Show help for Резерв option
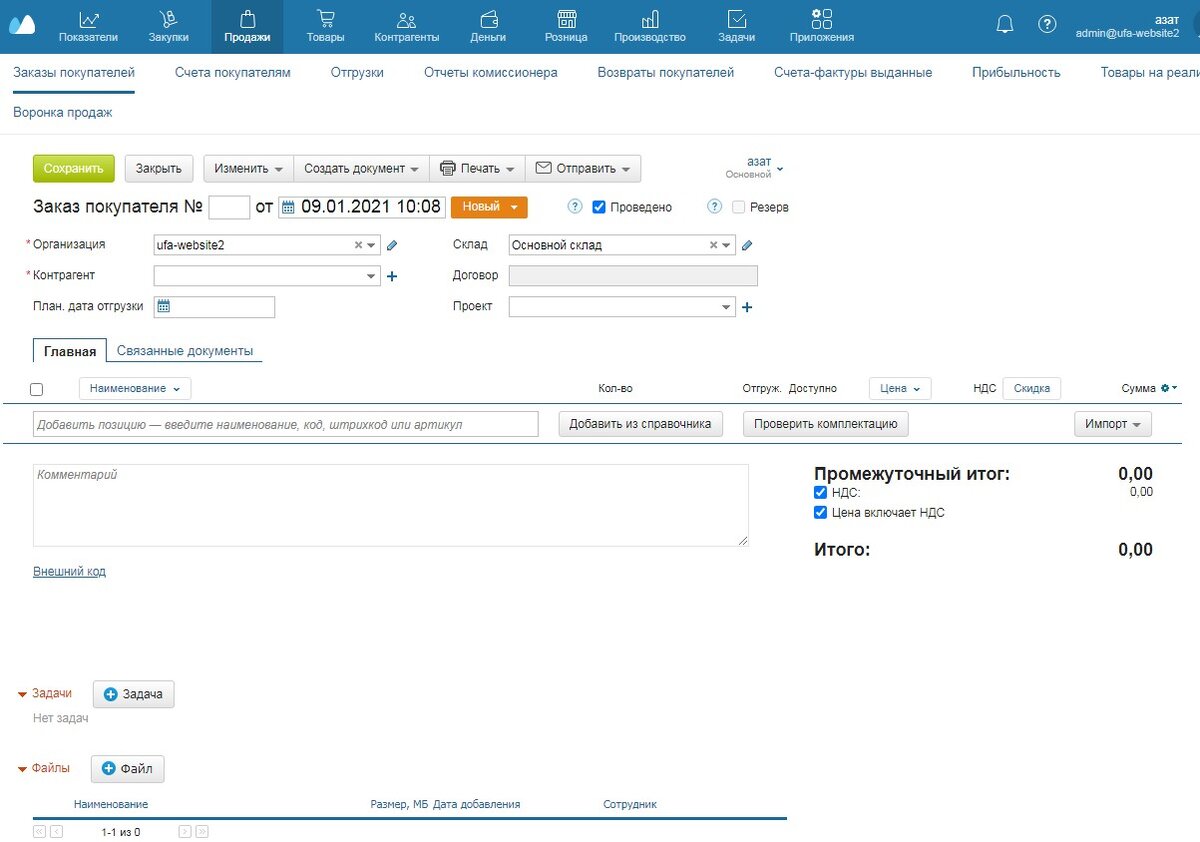The height and width of the screenshot is (842, 1200). (x=714, y=207)
